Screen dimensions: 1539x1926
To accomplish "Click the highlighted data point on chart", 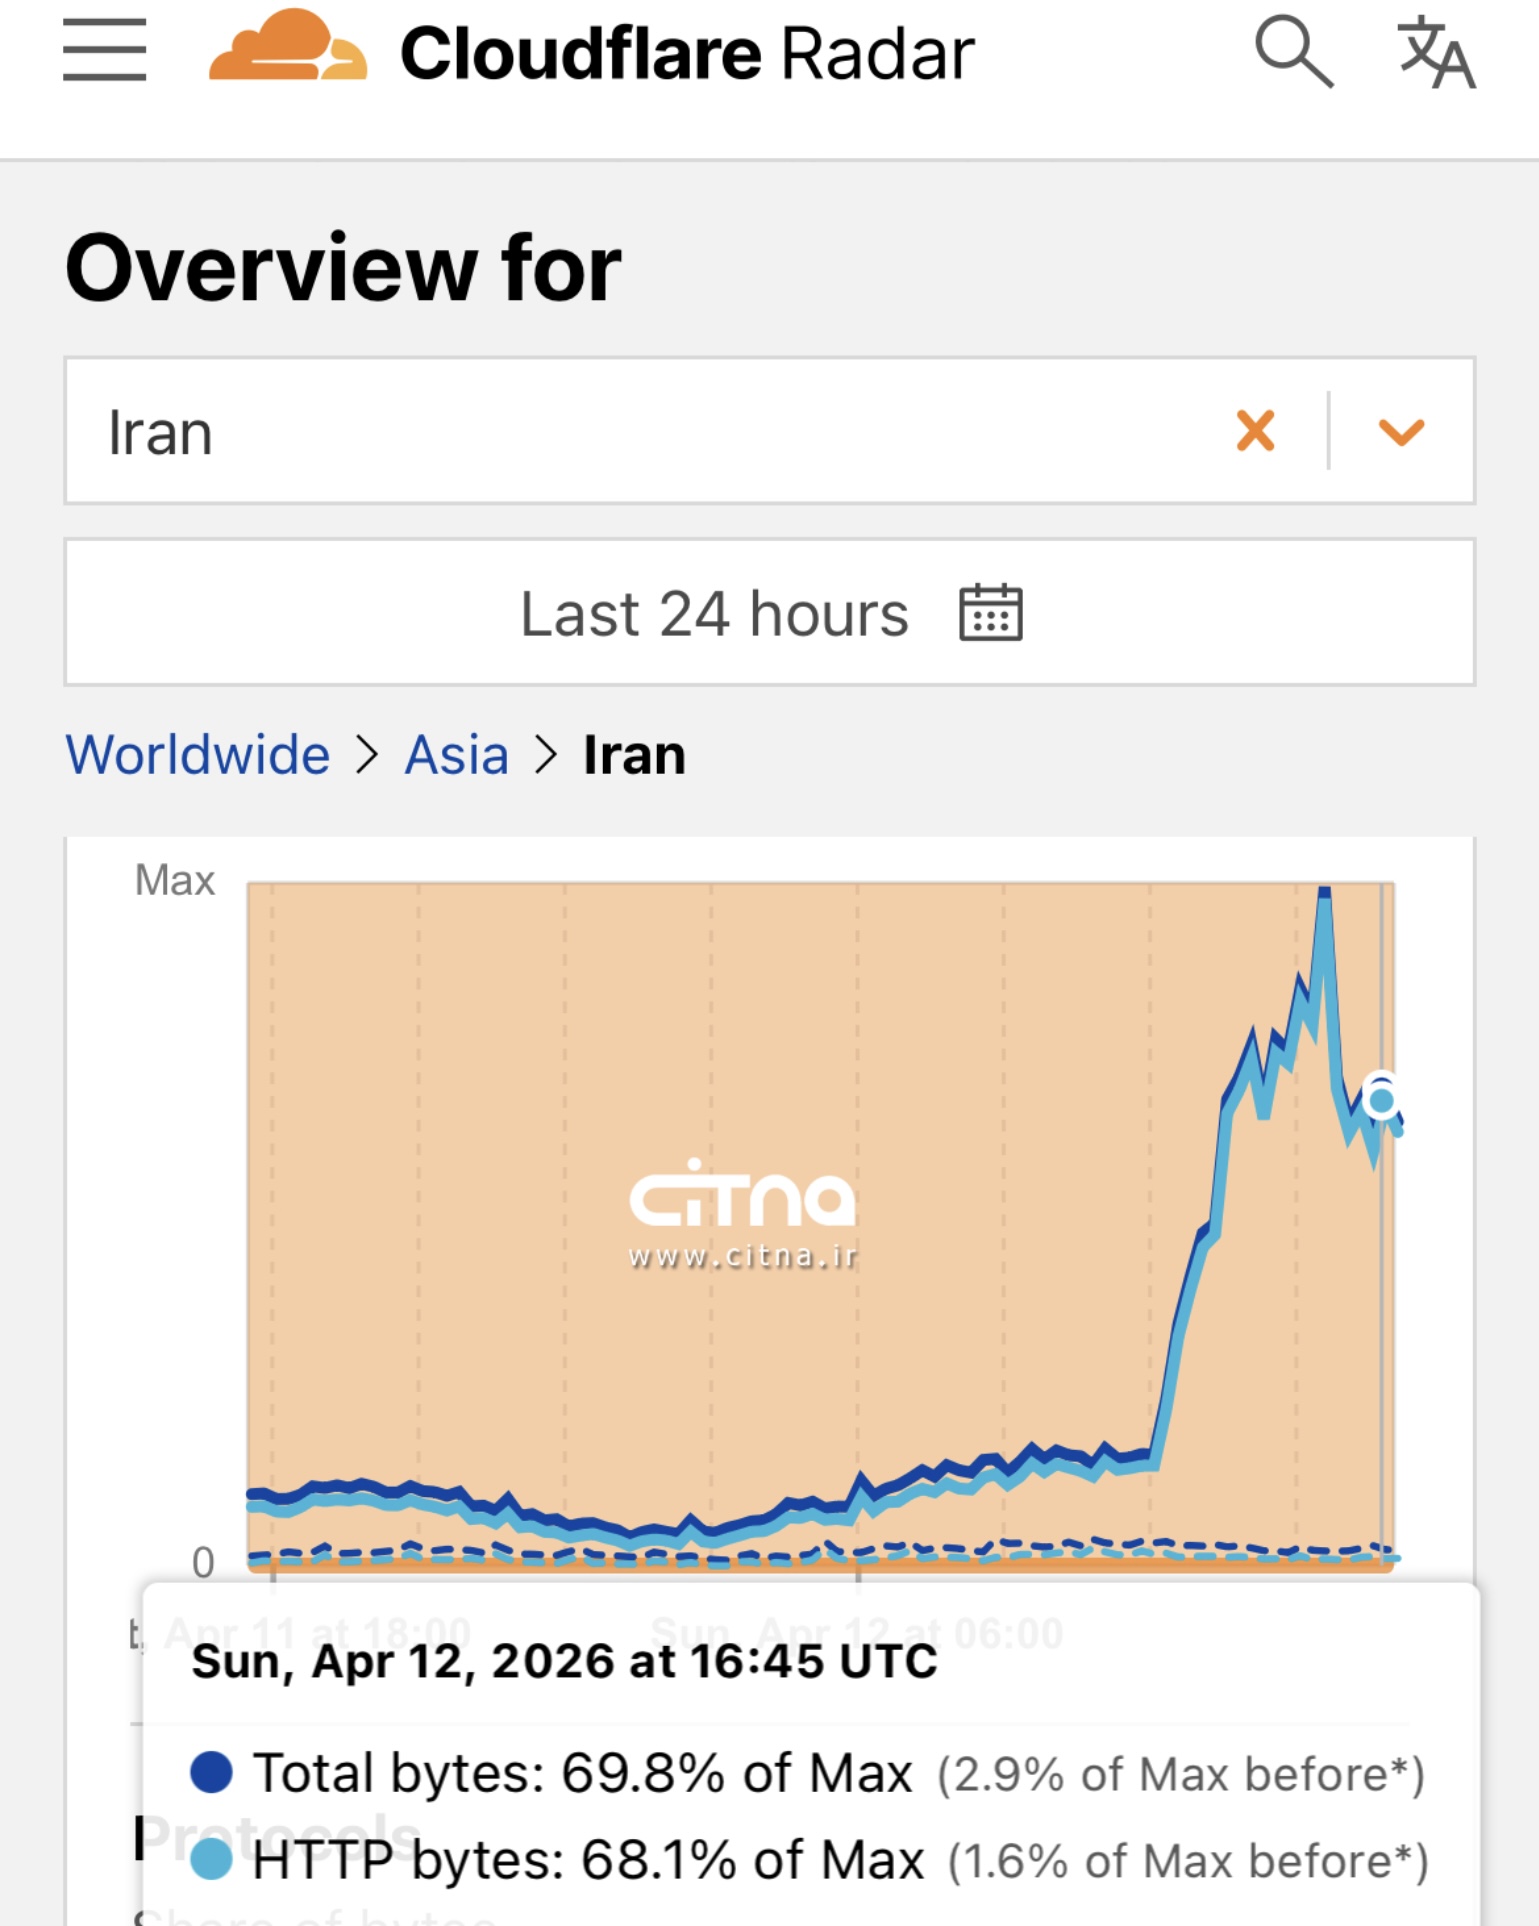I will tap(1381, 1100).
